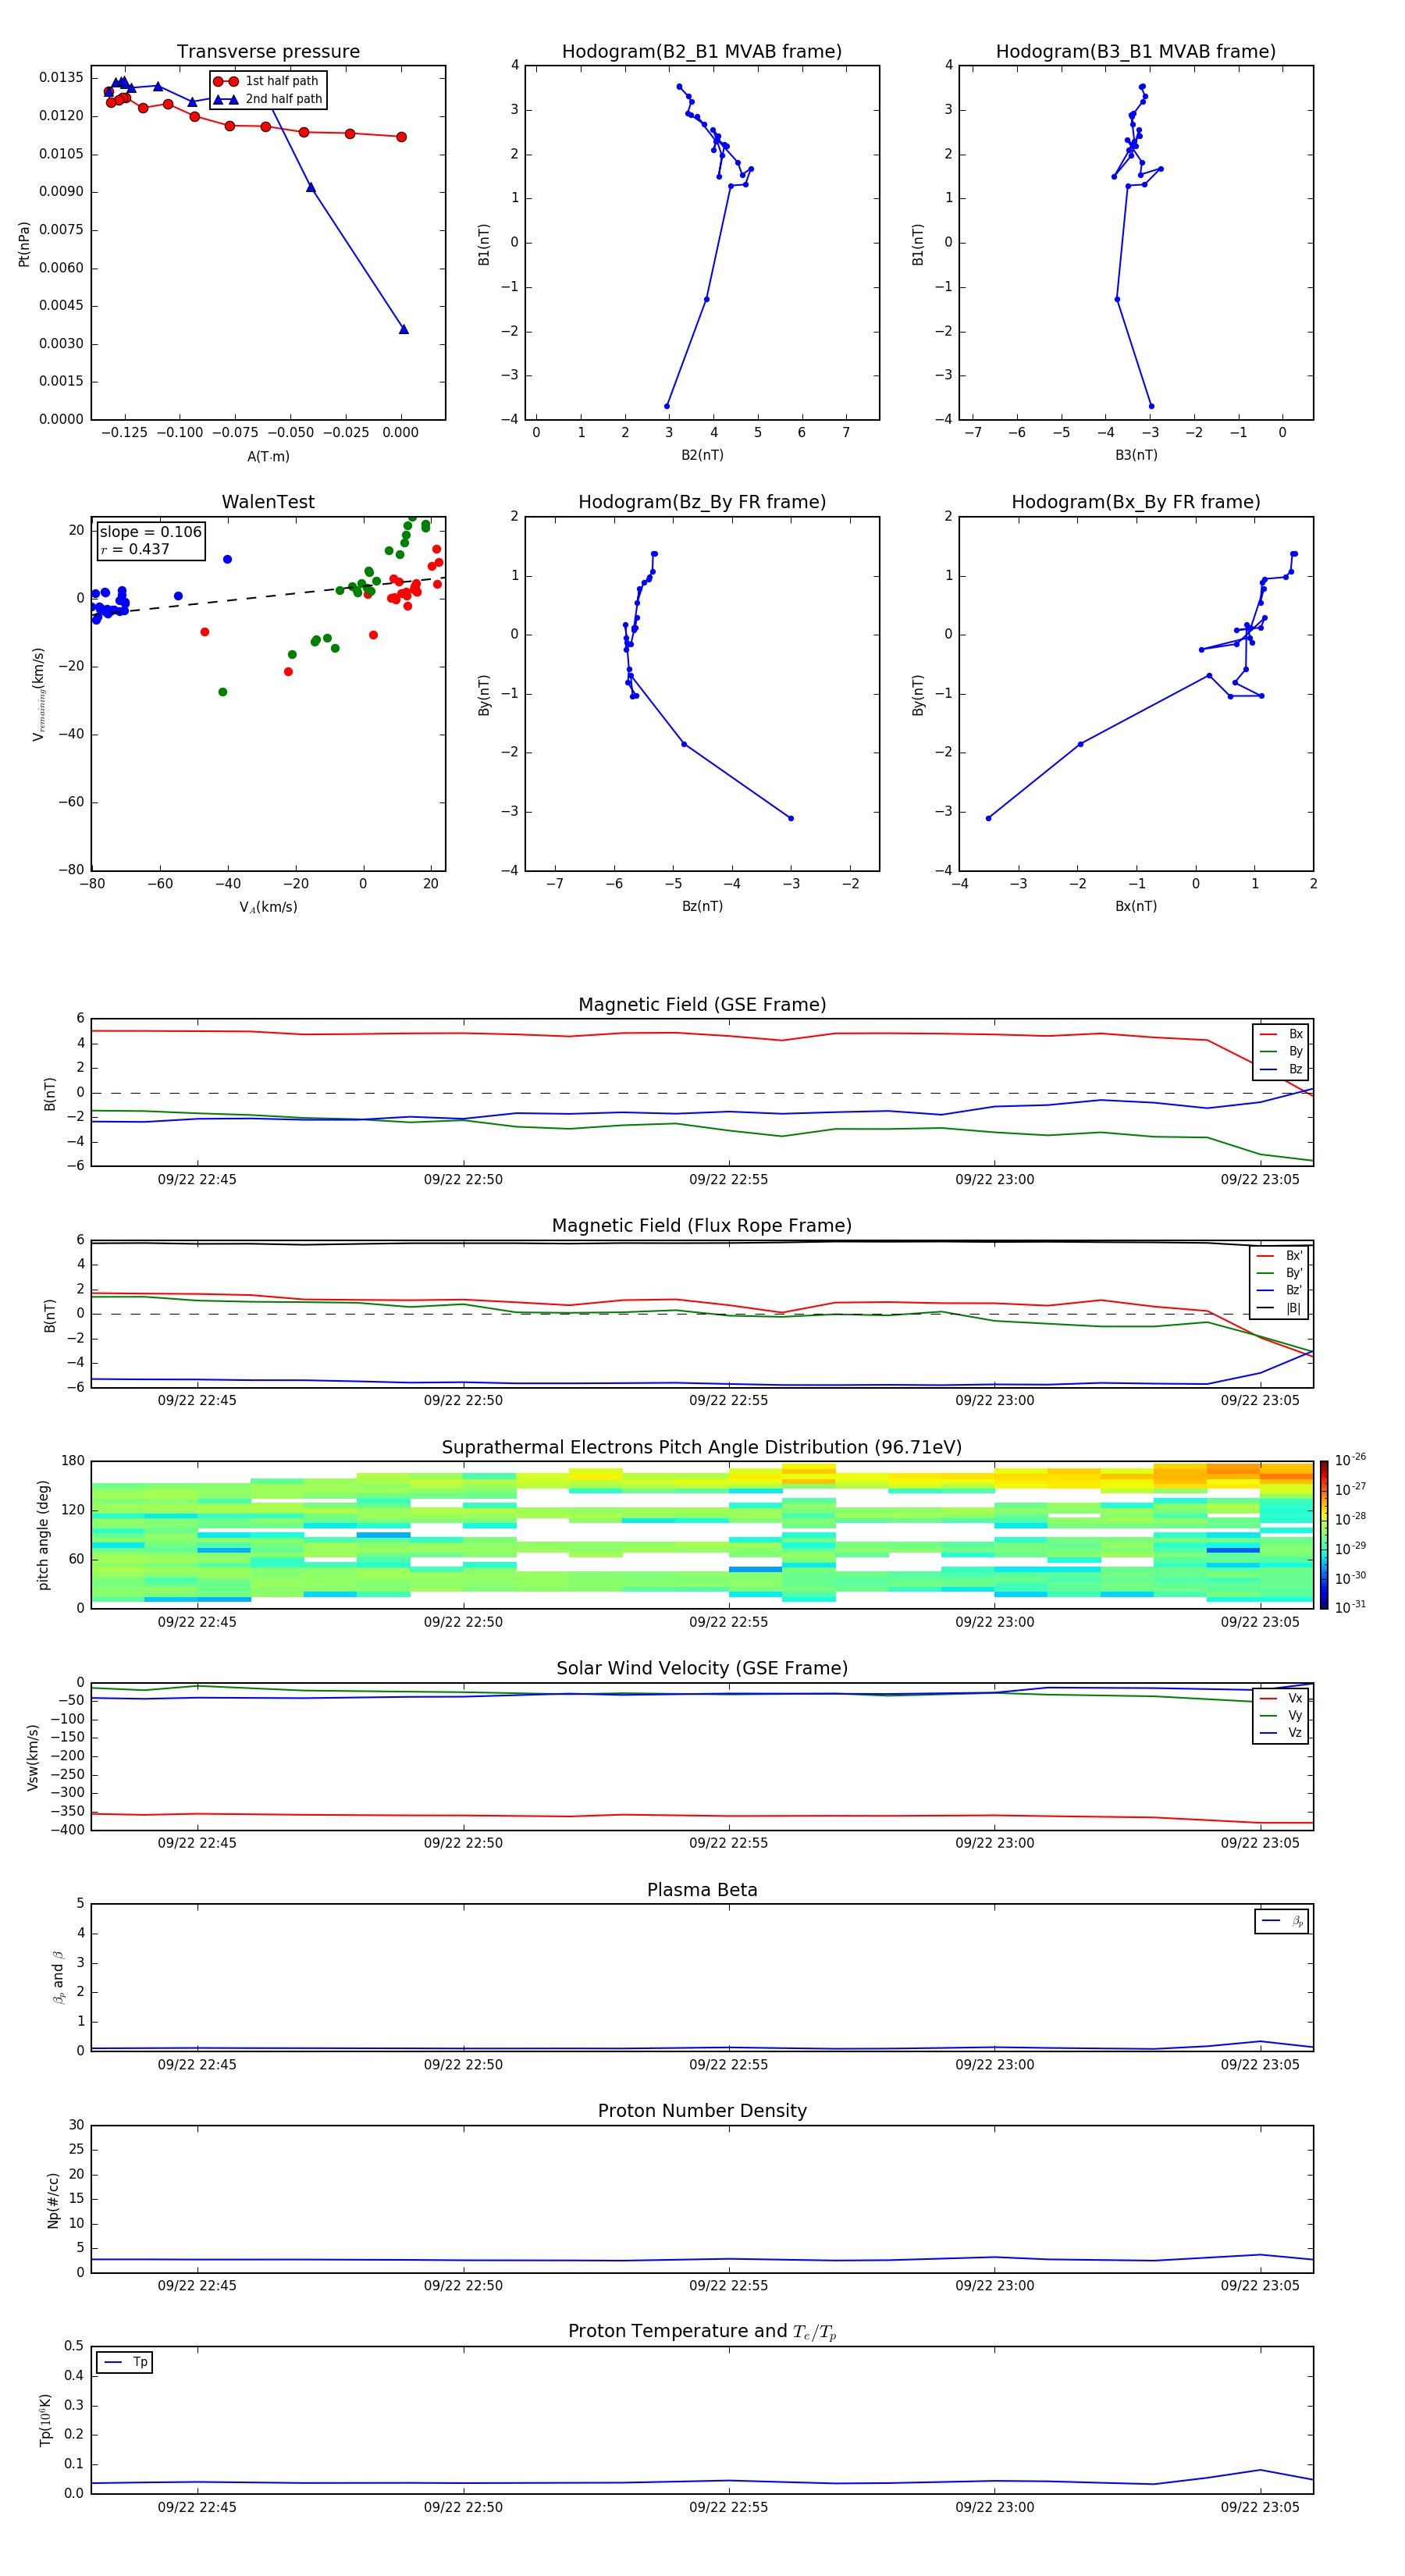Select the 'pitch angle (deg)' axis label
The height and width of the screenshot is (2576, 1405).
pos(43,1535)
